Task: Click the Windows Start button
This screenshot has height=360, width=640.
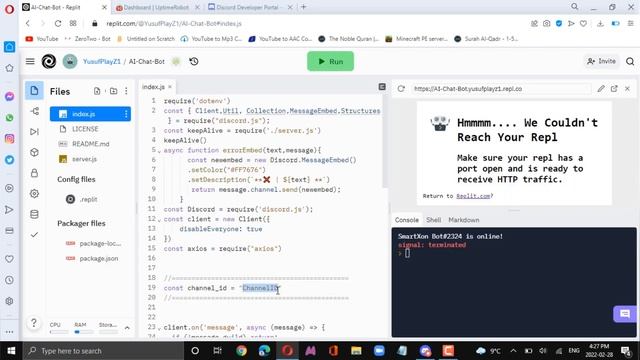Action: pos(11,351)
